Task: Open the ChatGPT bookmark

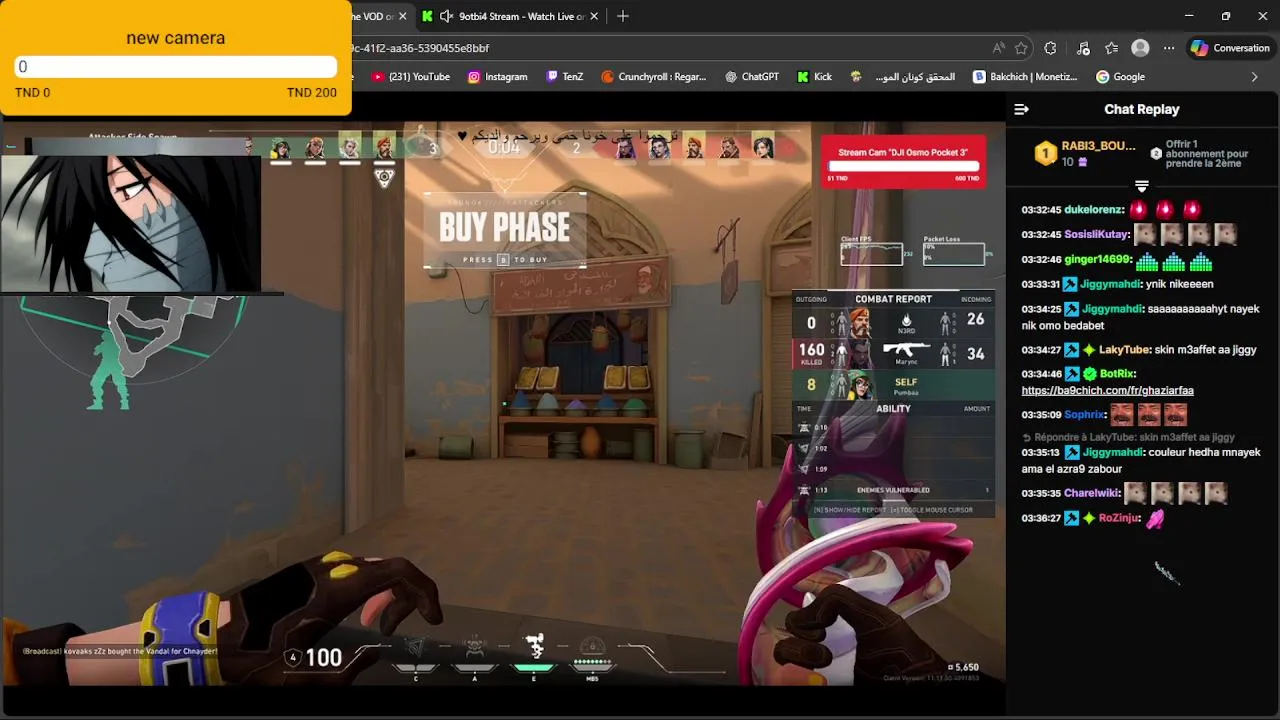Action: (x=752, y=77)
